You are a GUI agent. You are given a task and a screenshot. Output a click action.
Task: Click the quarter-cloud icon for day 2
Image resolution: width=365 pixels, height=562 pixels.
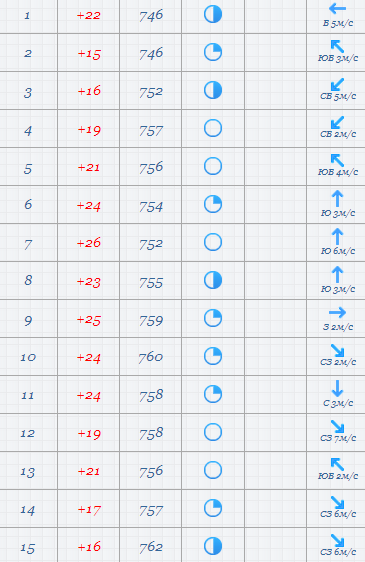213,52
